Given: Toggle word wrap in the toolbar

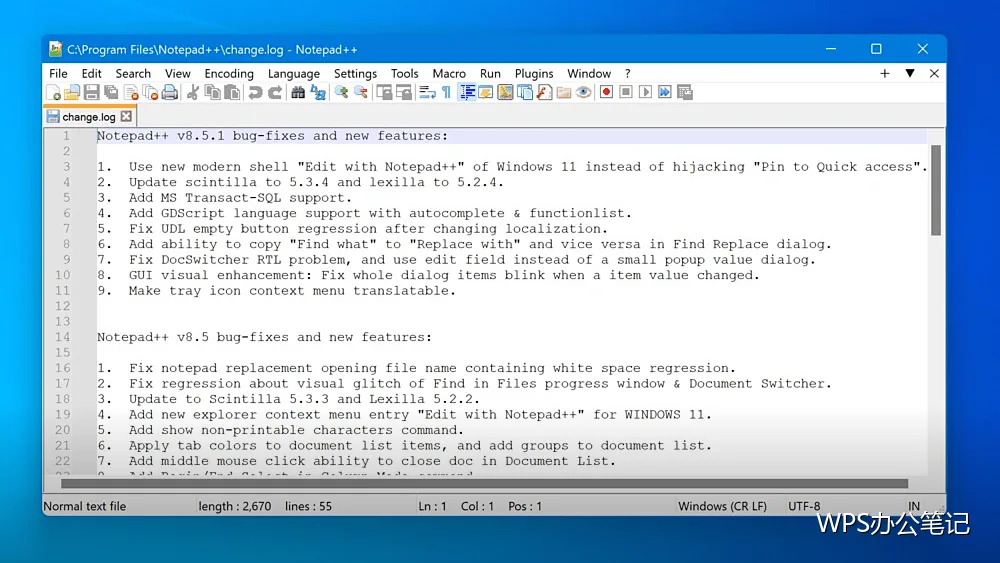Looking at the screenshot, I should click(427, 92).
